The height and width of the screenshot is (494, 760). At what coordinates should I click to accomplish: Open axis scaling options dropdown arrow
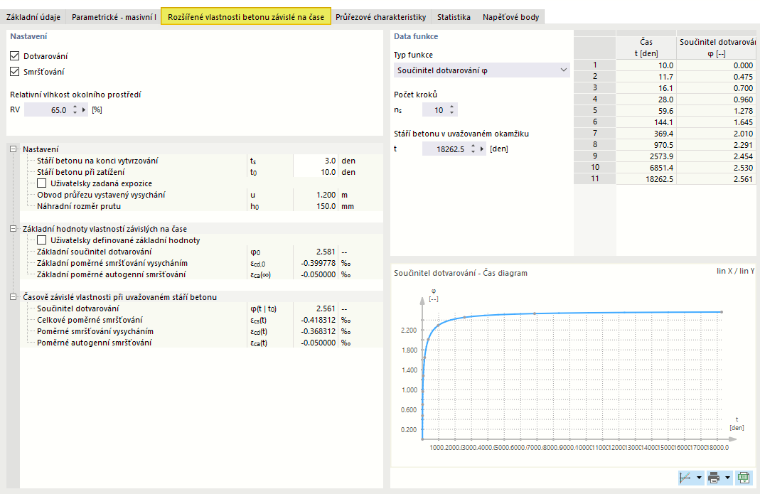(699, 478)
